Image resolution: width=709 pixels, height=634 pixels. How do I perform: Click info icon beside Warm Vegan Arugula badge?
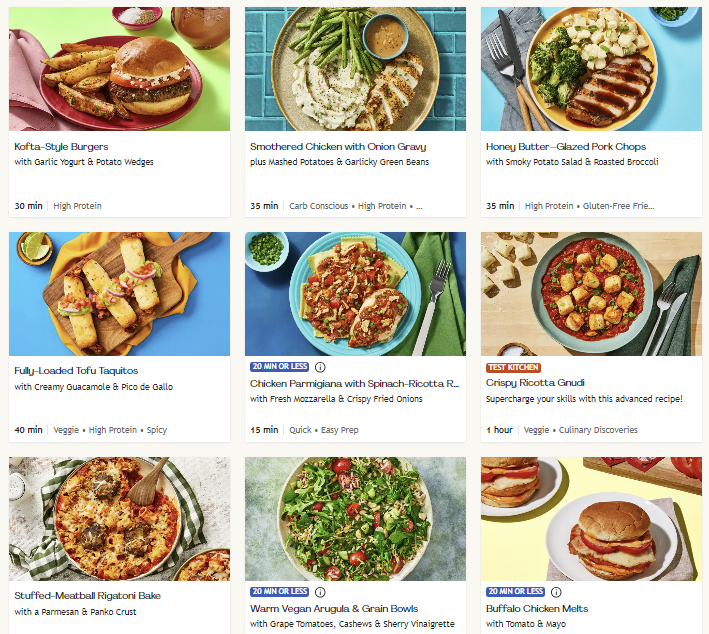319,592
